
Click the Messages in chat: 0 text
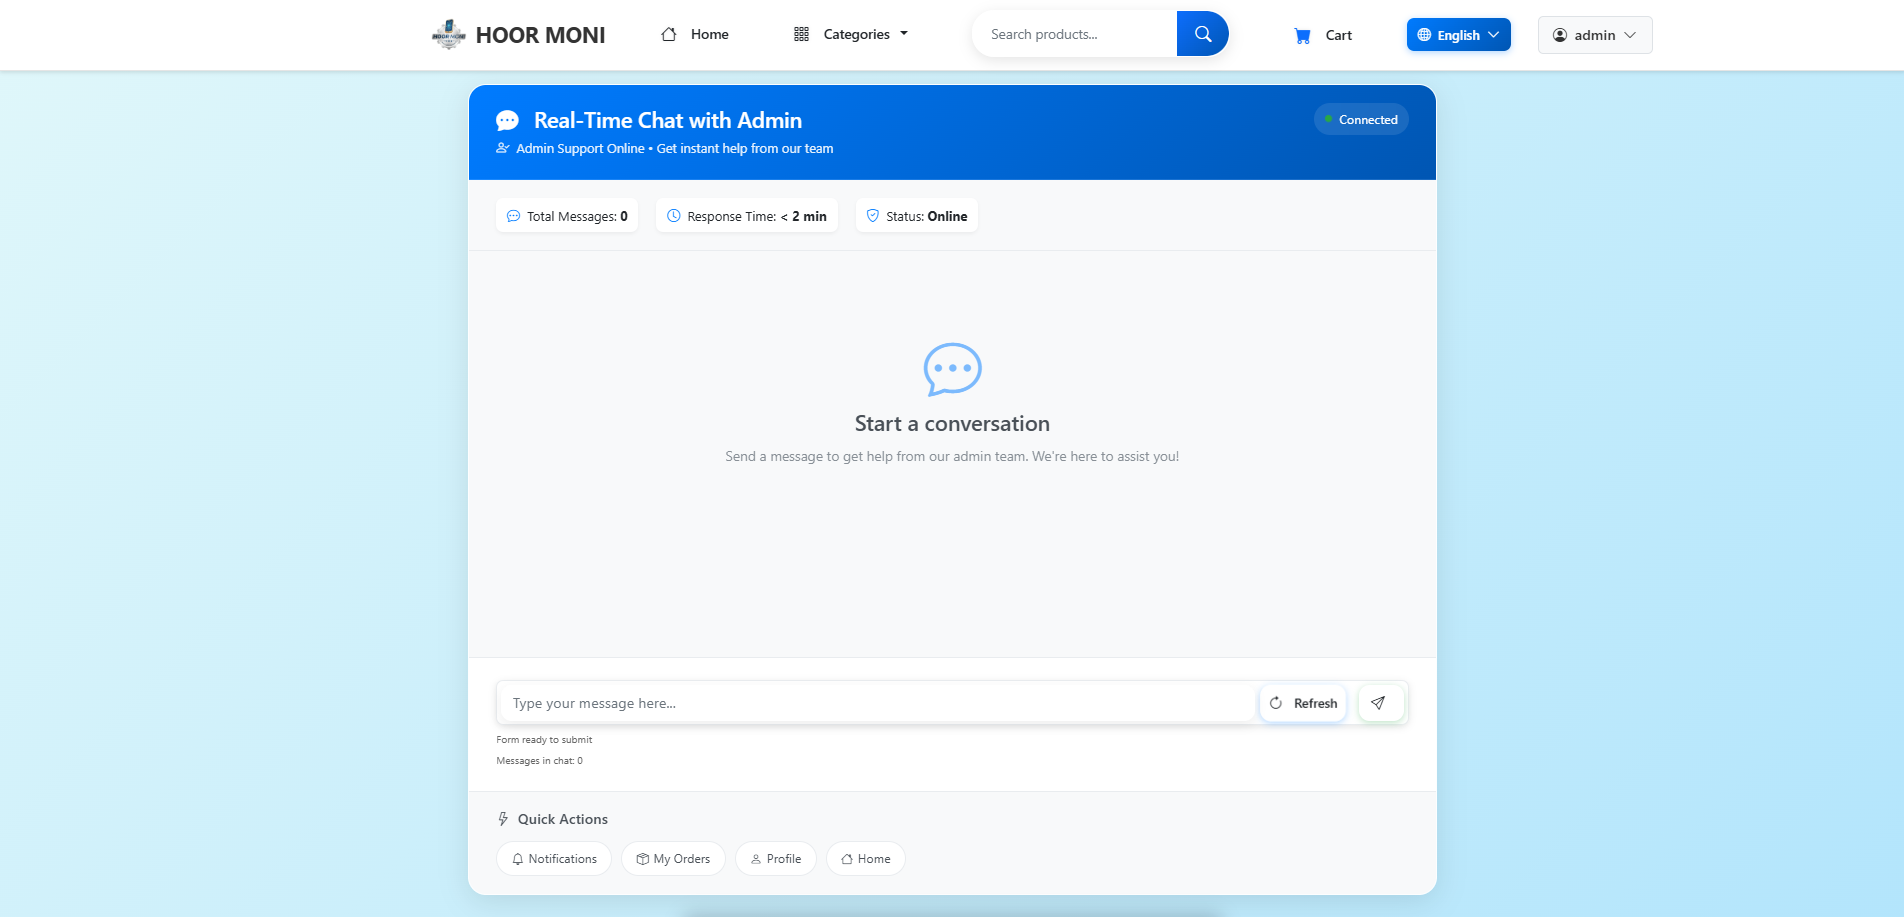[539, 761]
